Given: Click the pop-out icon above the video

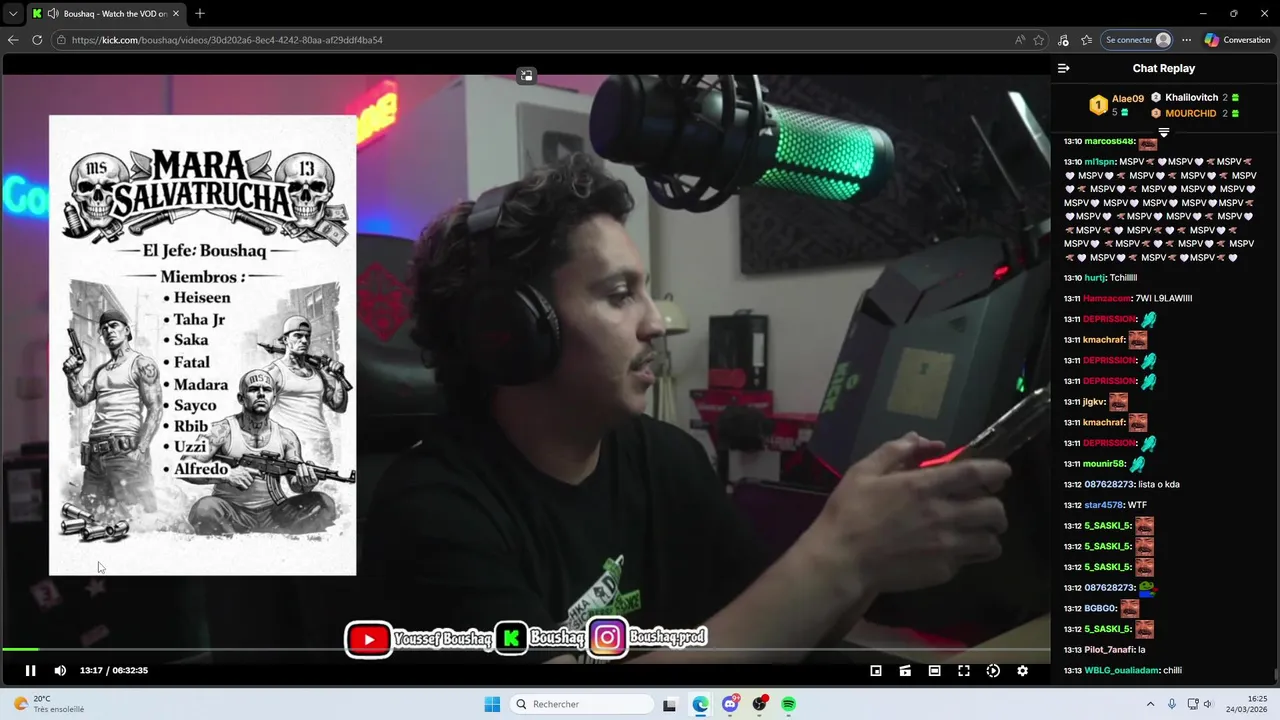Looking at the screenshot, I should coord(526,76).
